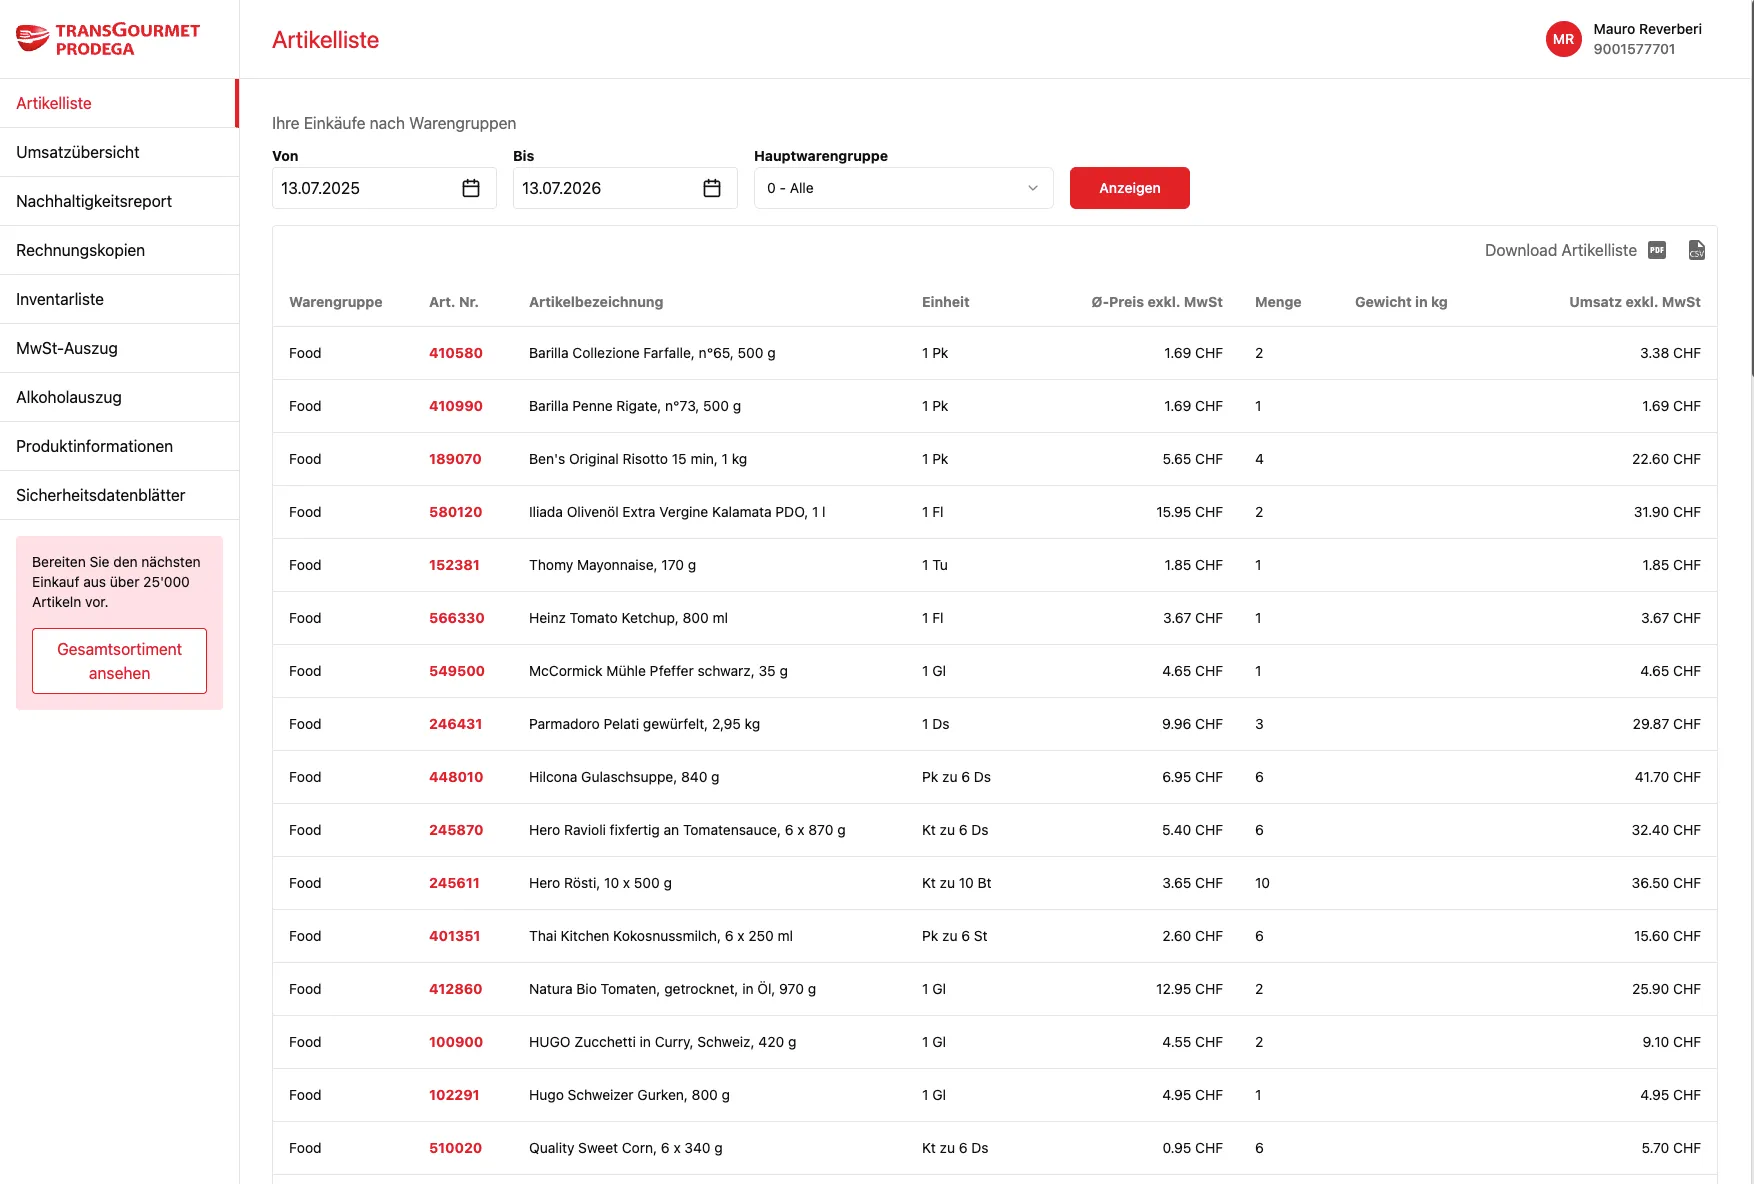The width and height of the screenshot is (1754, 1184).
Task: Click the Anzeigen button
Action: [1129, 188]
